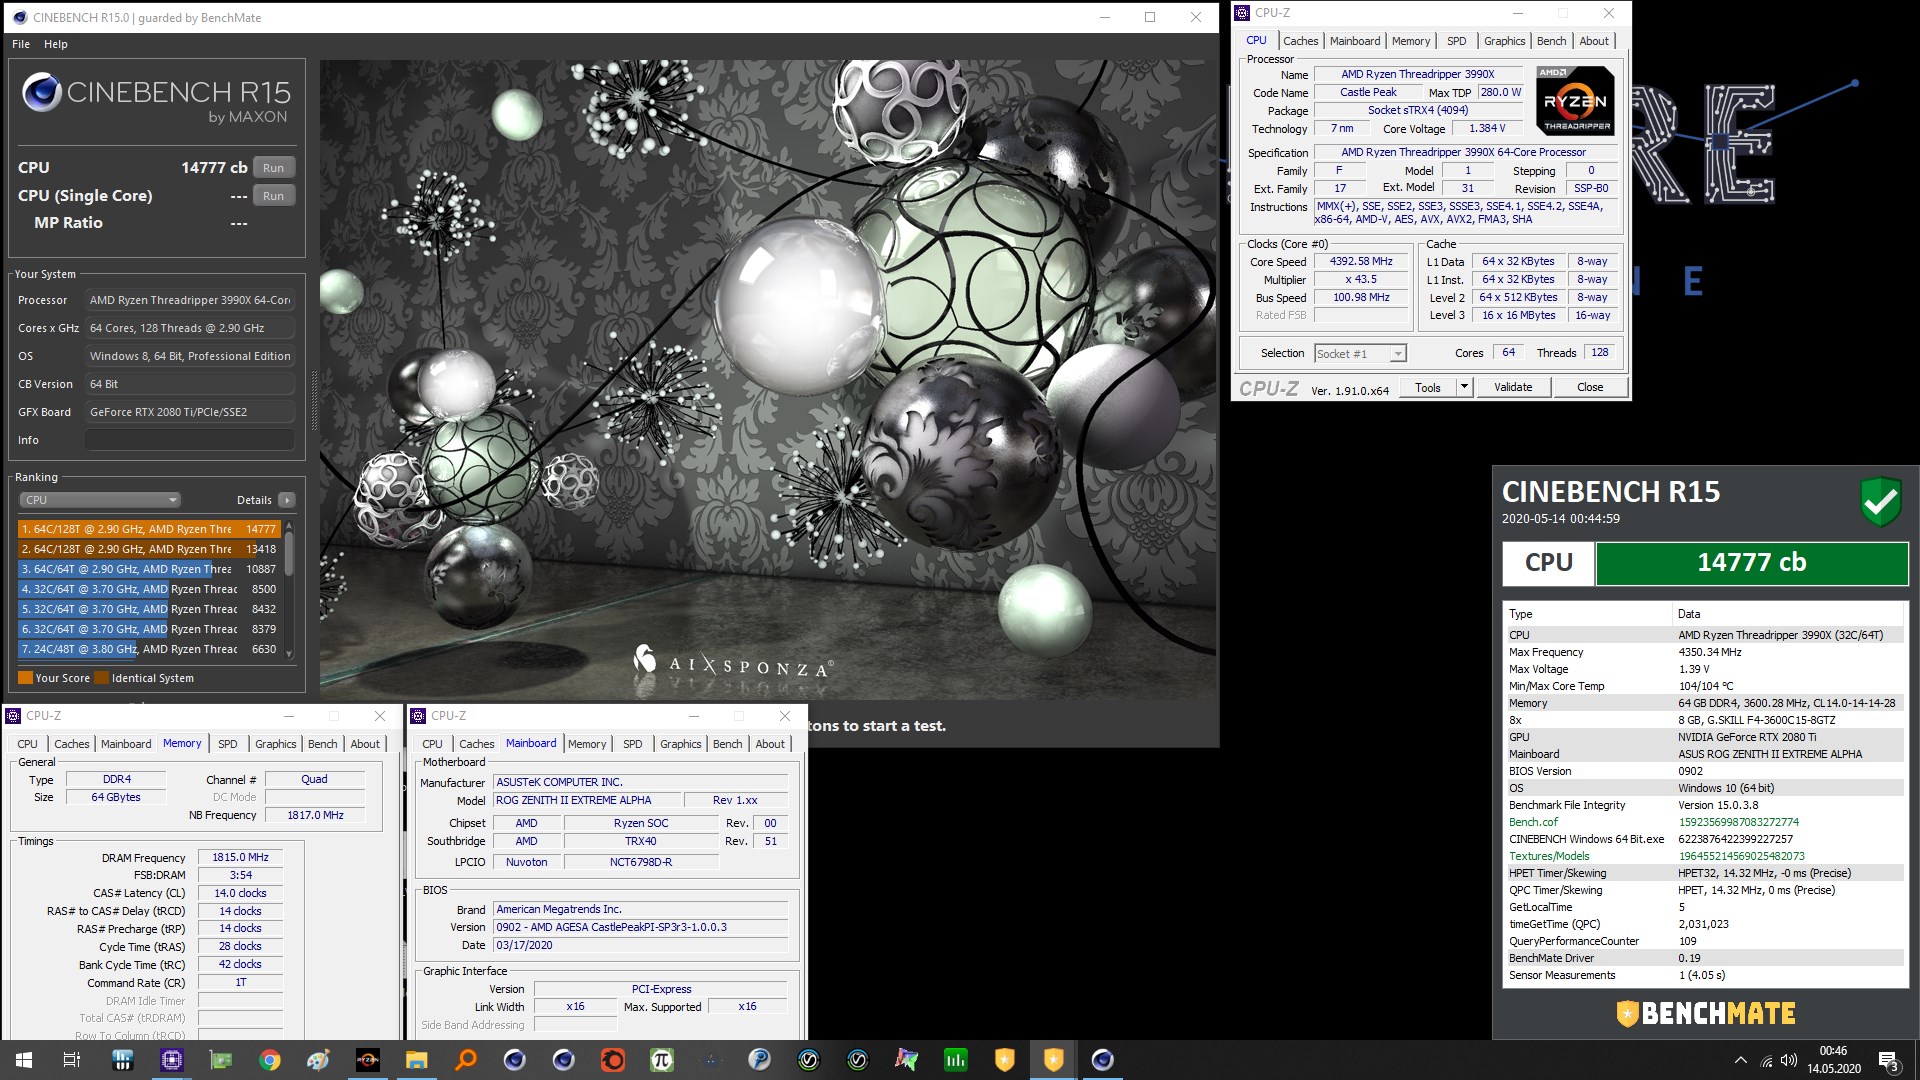Open the clock and date flyout
The image size is (1920, 1080).
point(1834,1060)
